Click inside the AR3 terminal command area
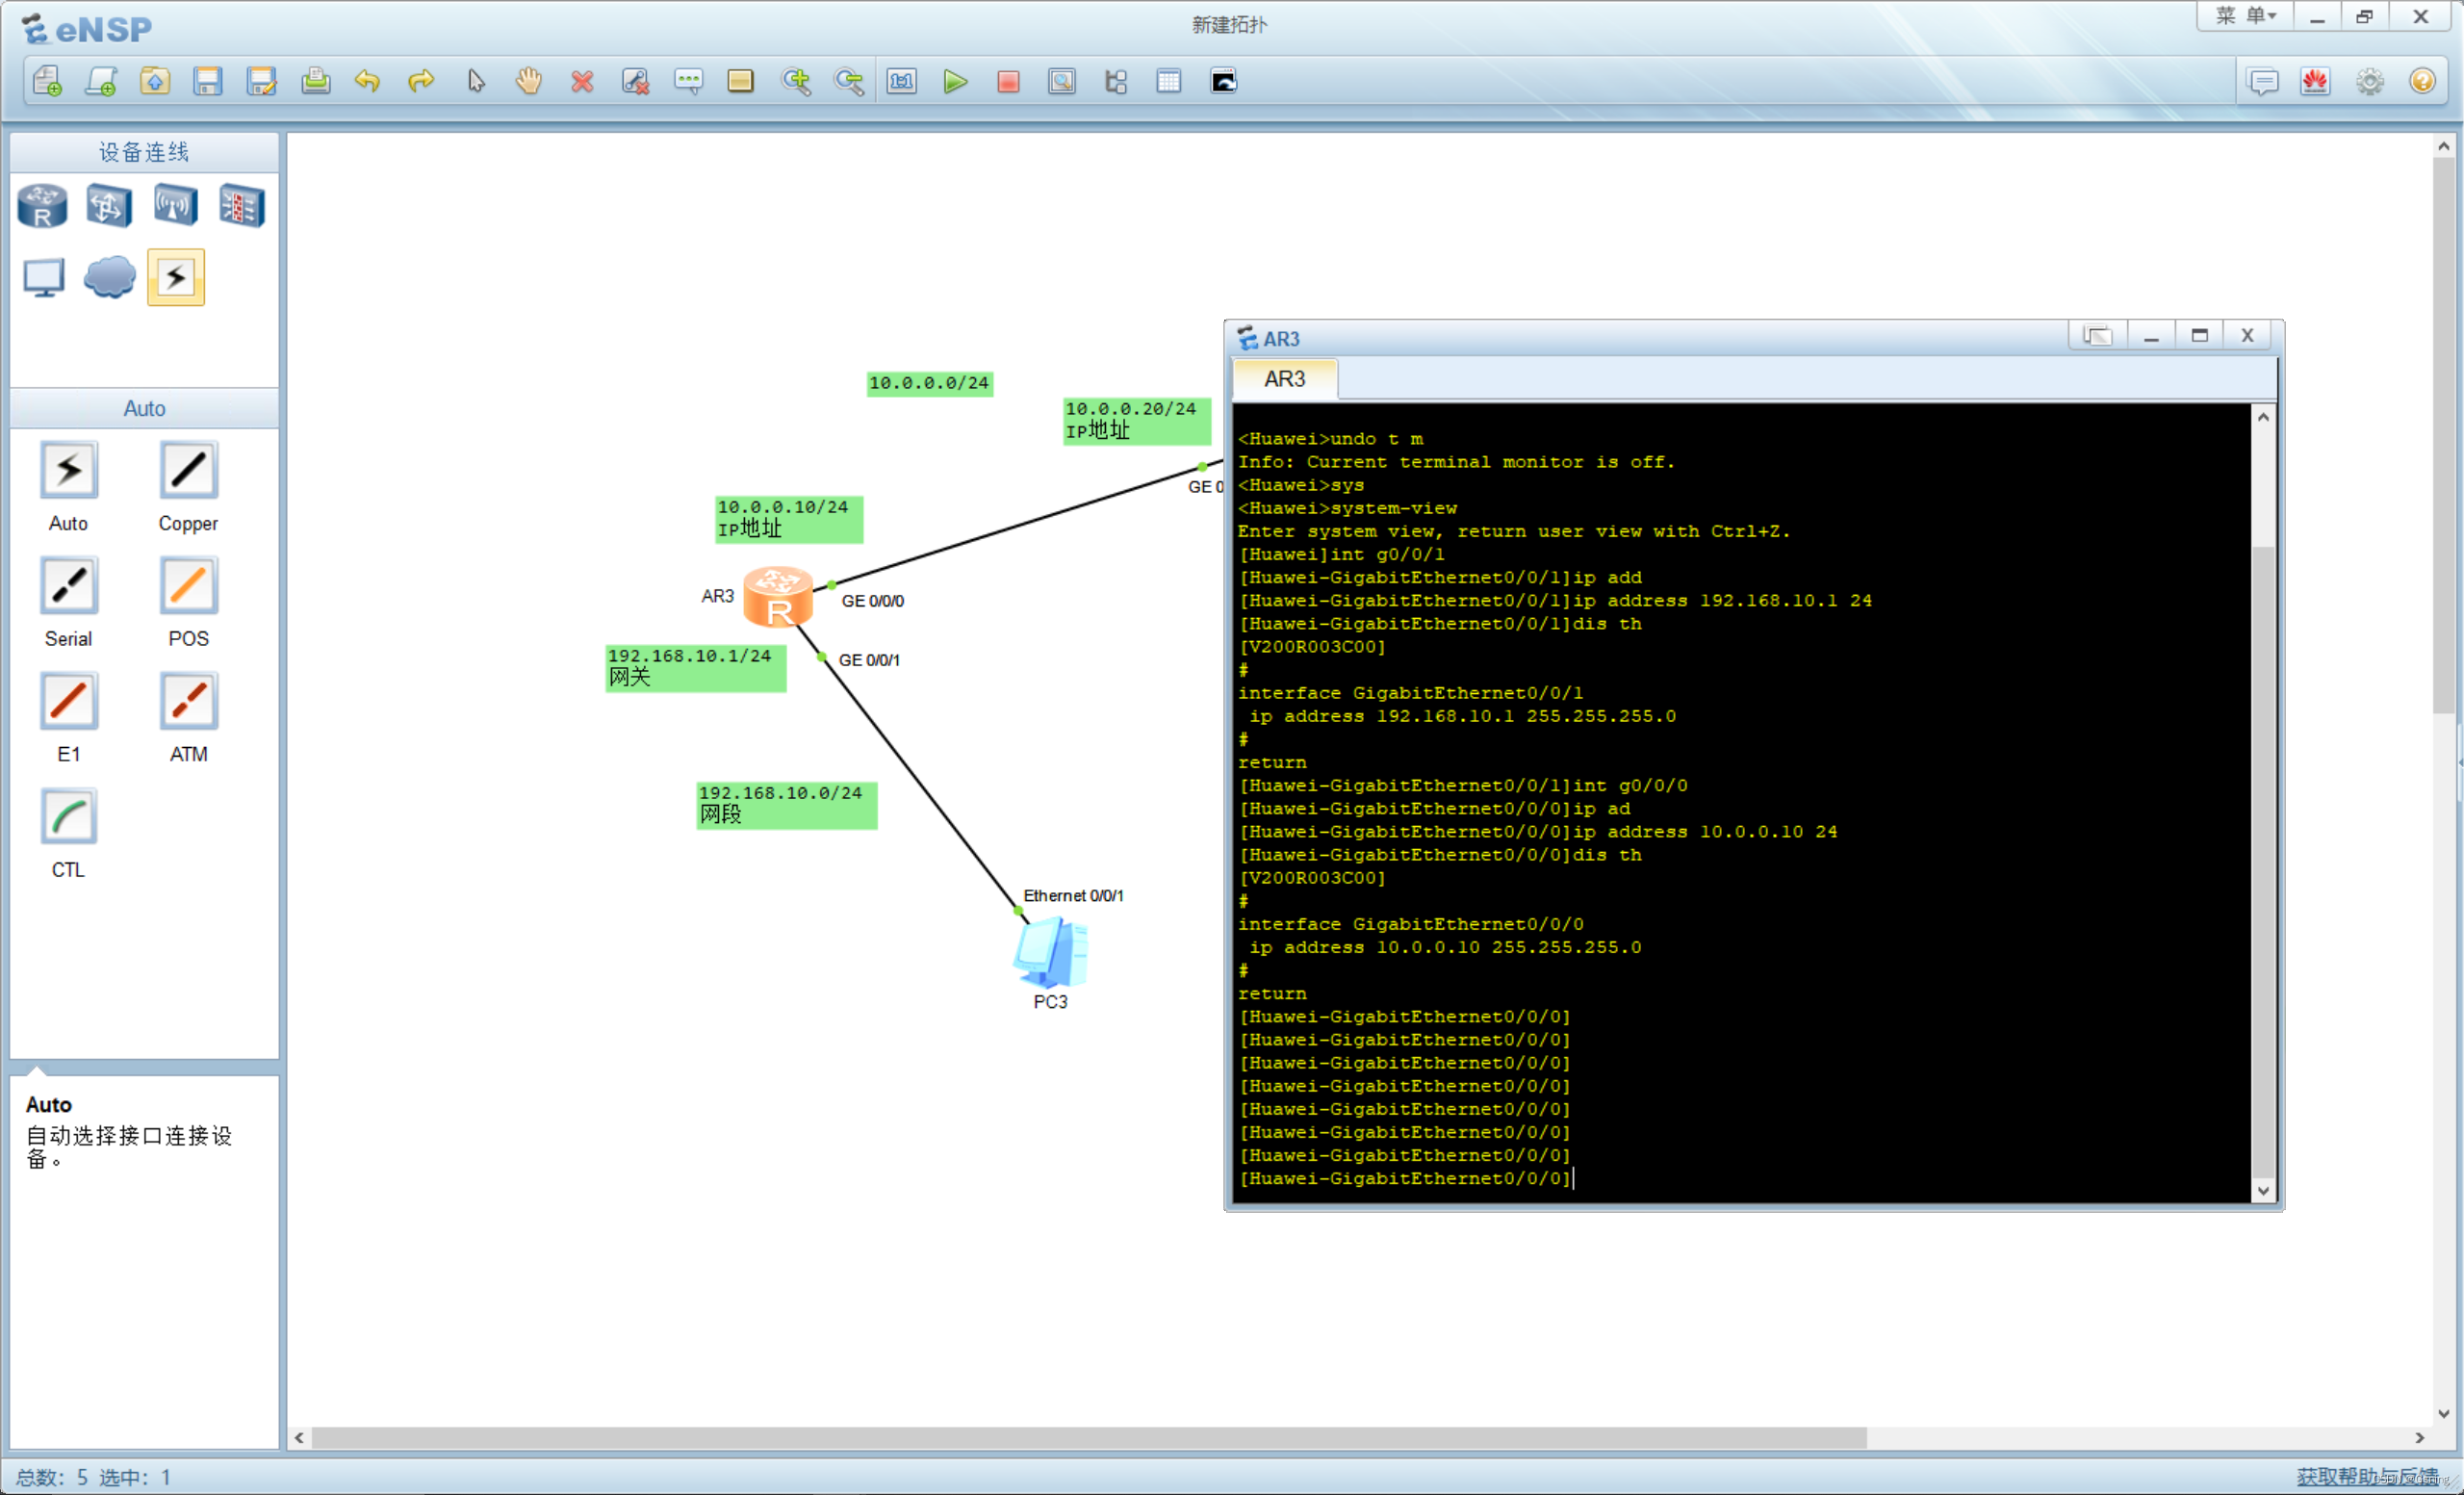Image resolution: width=2464 pixels, height=1495 pixels. [1743, 803]
